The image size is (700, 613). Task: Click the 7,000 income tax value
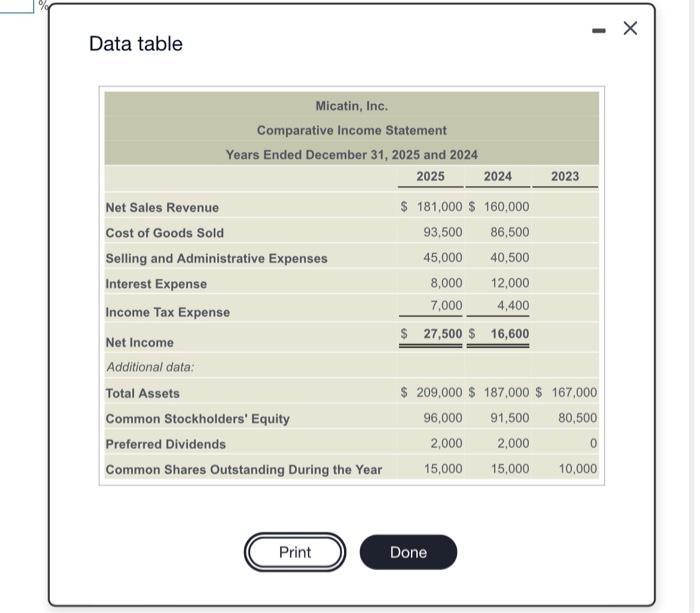coord(446,306)
